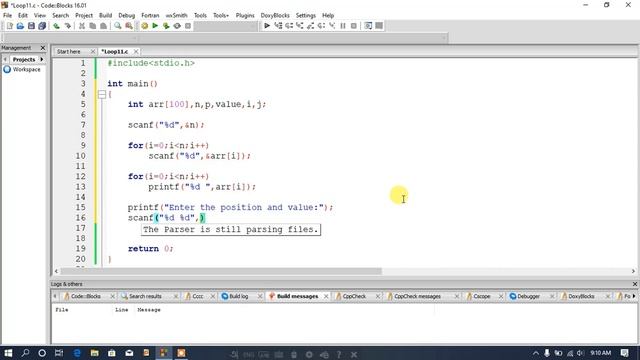
Task: Click the Run to cursor debug icon
Action: 278,26
